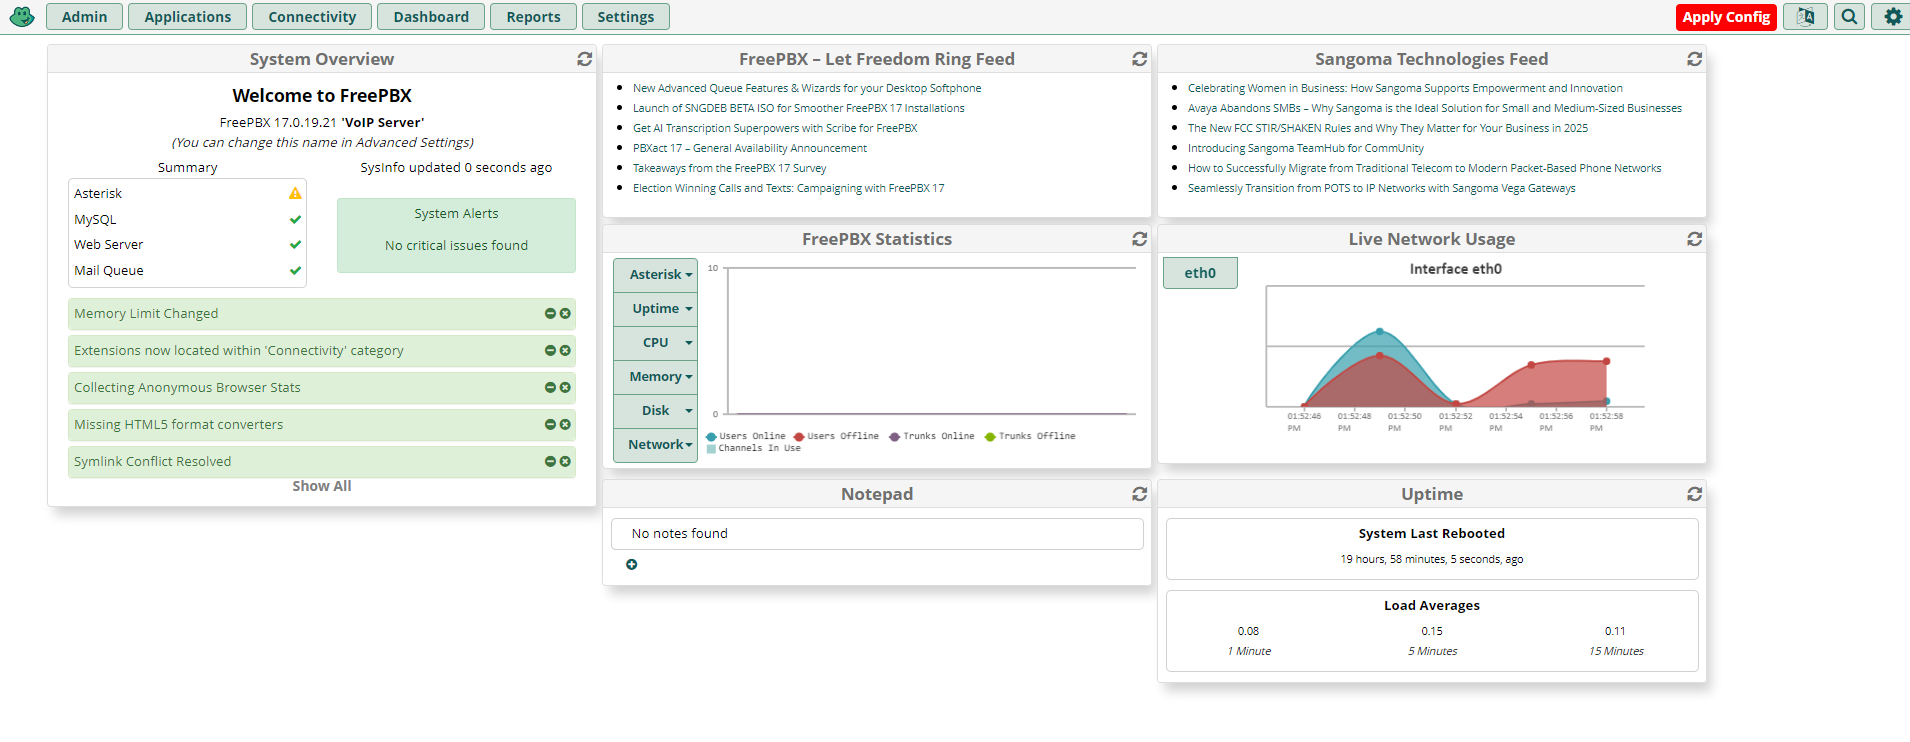
Task: Refresh the System Overview panel
Action: click(585, 59)
